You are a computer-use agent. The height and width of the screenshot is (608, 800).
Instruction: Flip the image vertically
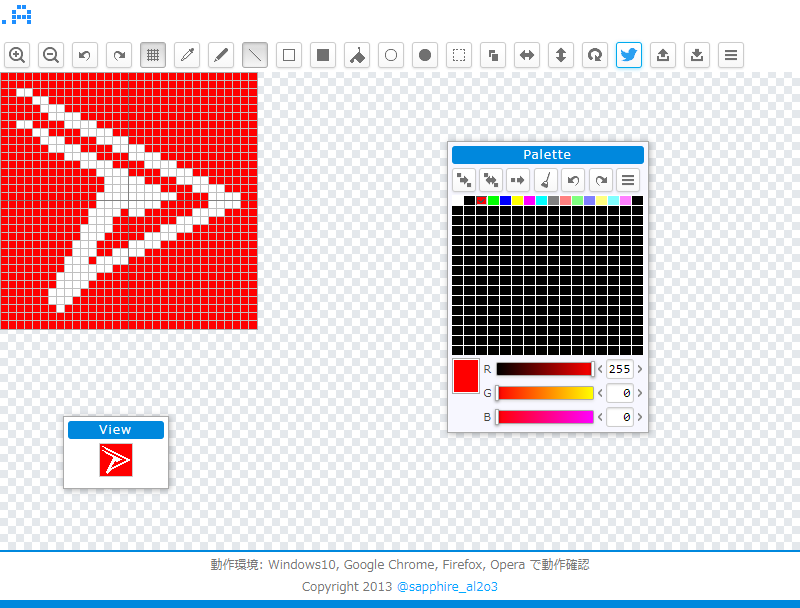coord(561,55)
